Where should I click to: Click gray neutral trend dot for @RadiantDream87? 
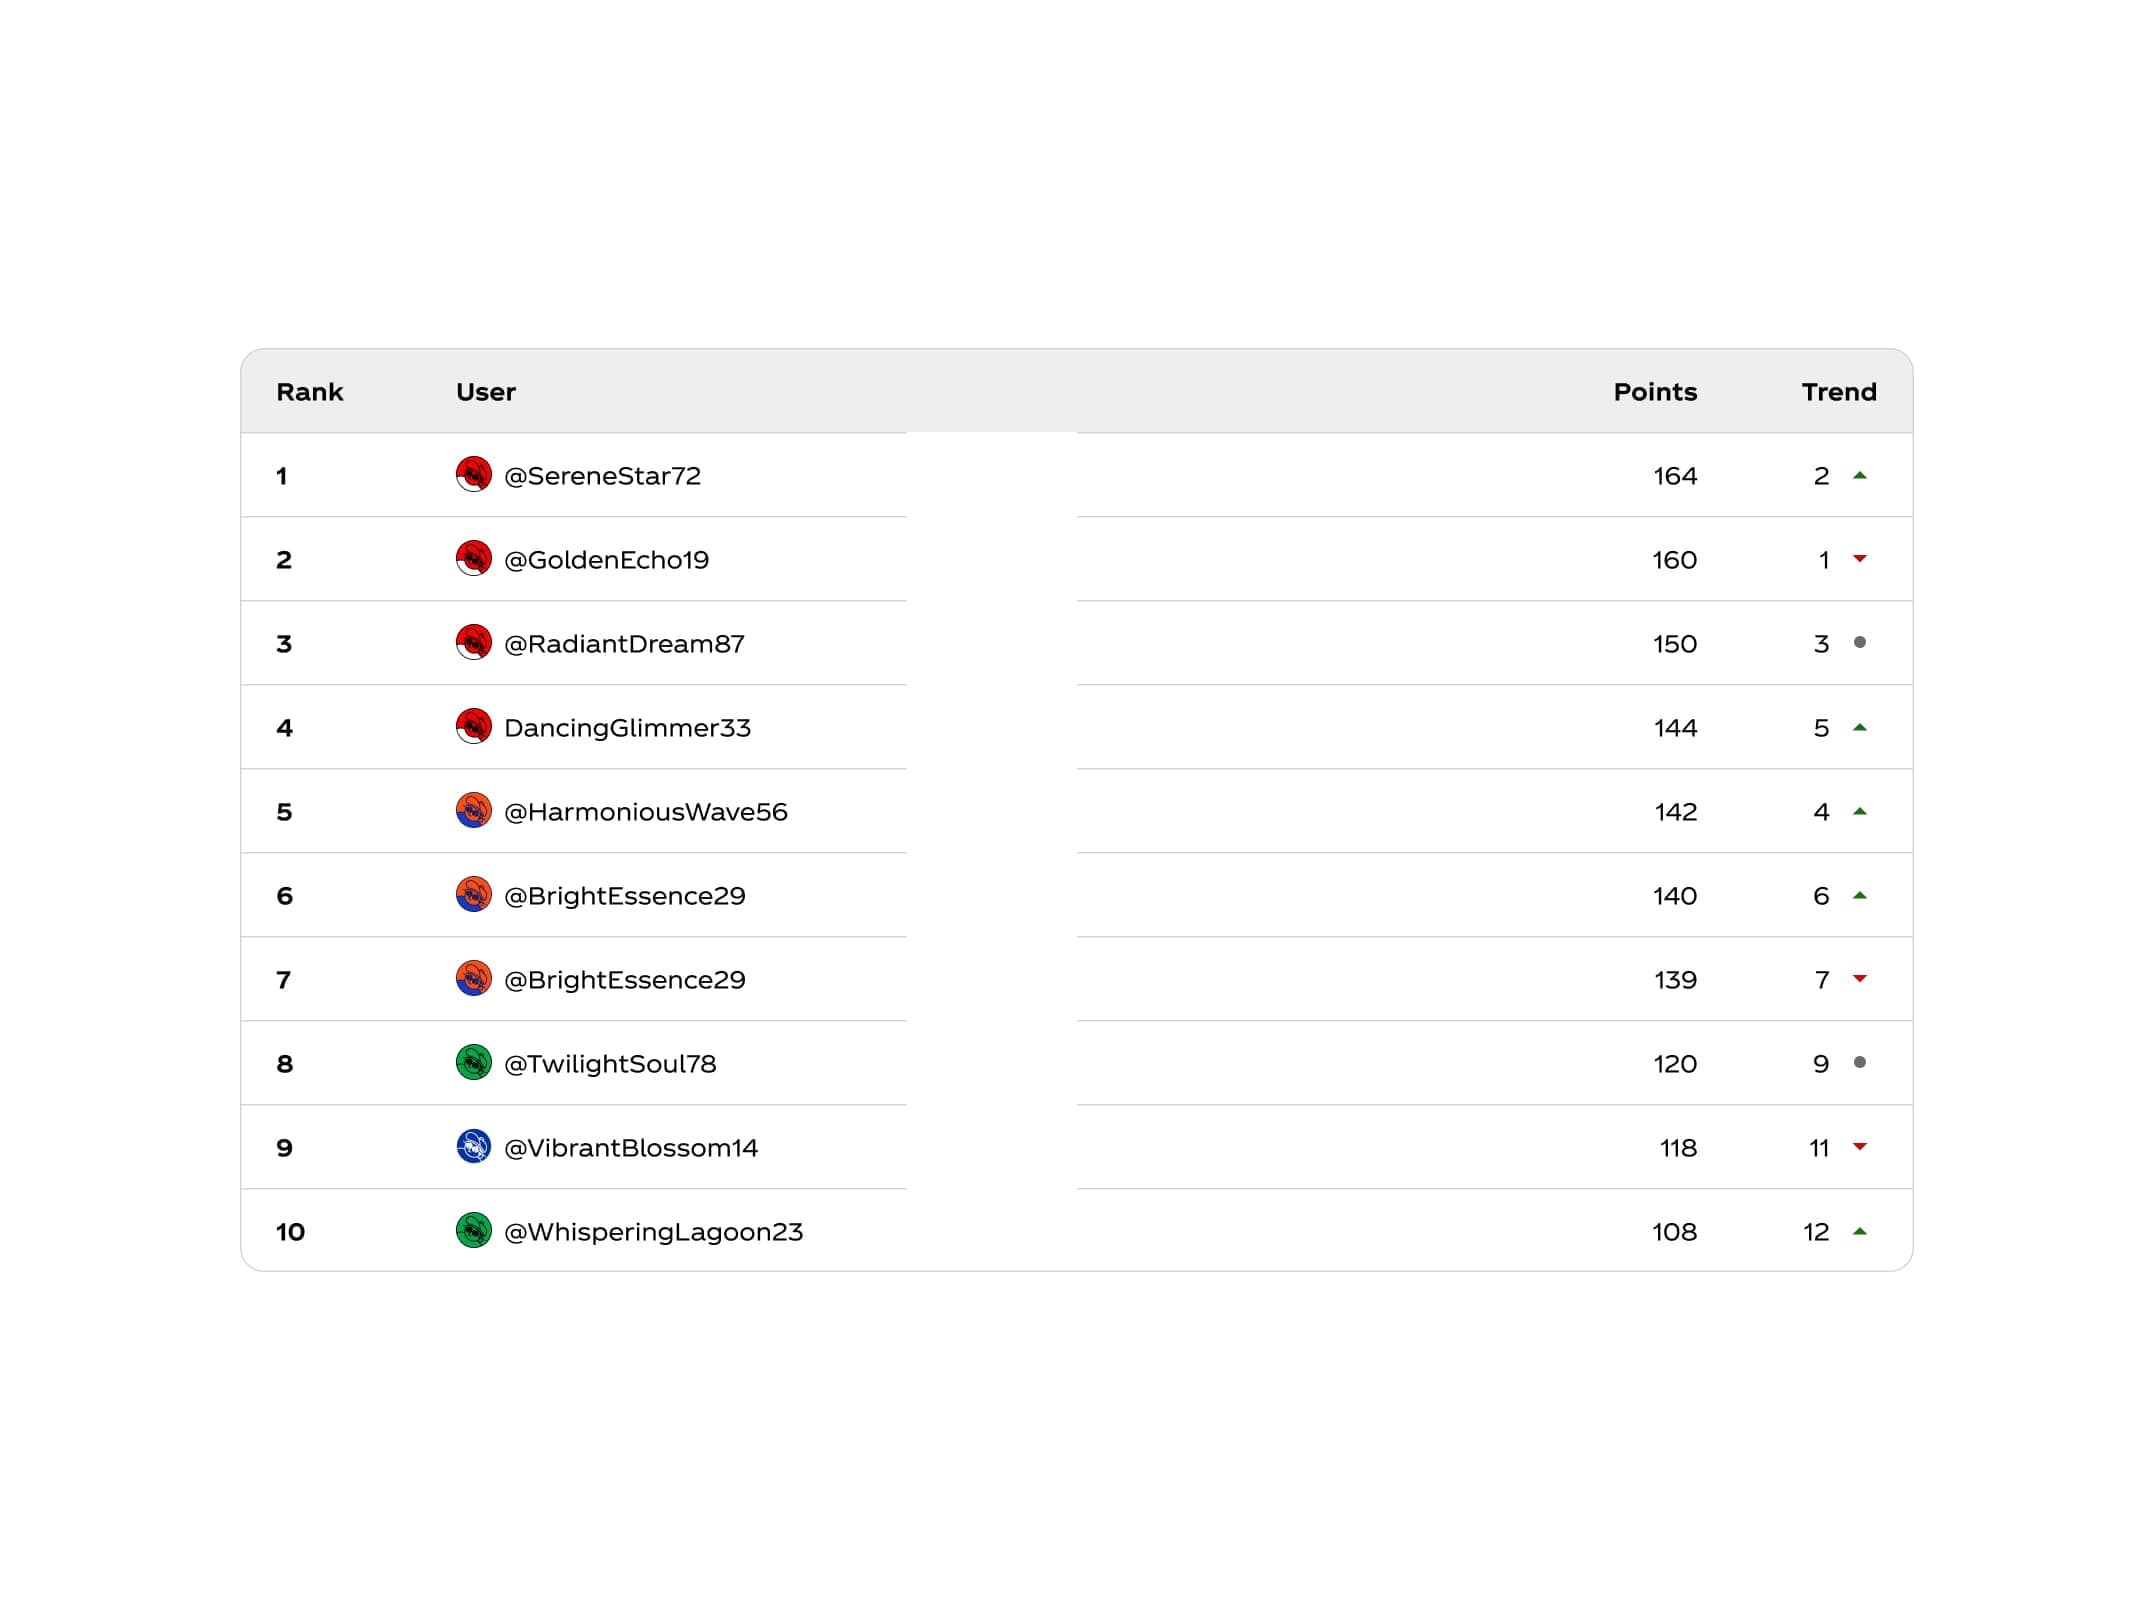pyautogui.click(x=1859, y=643)
